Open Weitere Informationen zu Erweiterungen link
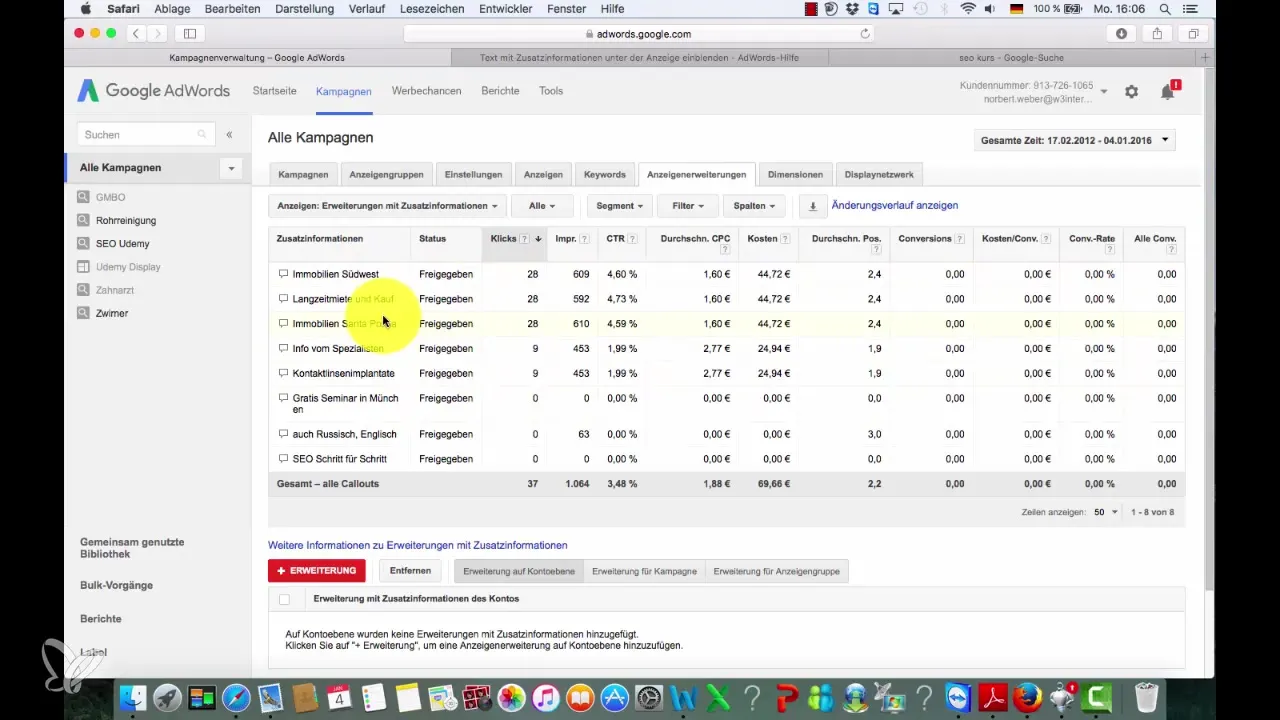 418,545
